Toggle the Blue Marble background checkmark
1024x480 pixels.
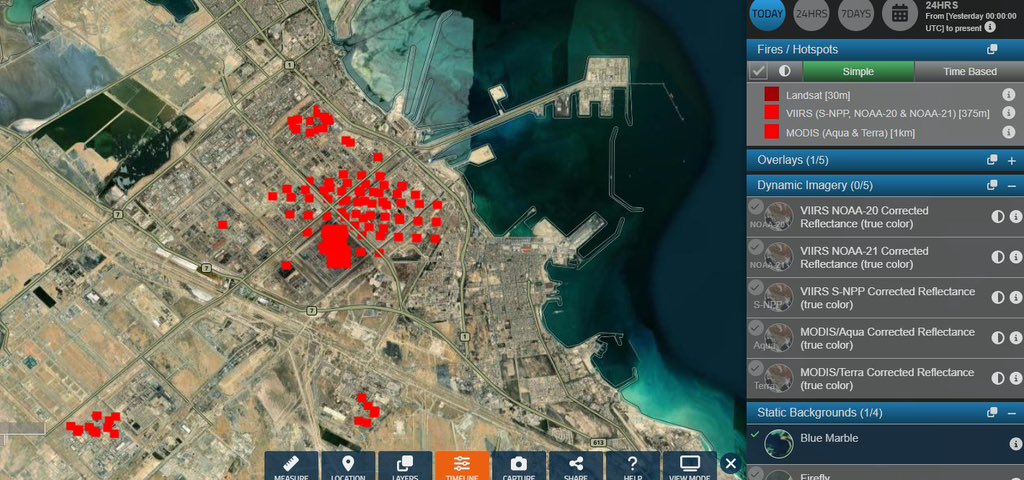[756, 434]
